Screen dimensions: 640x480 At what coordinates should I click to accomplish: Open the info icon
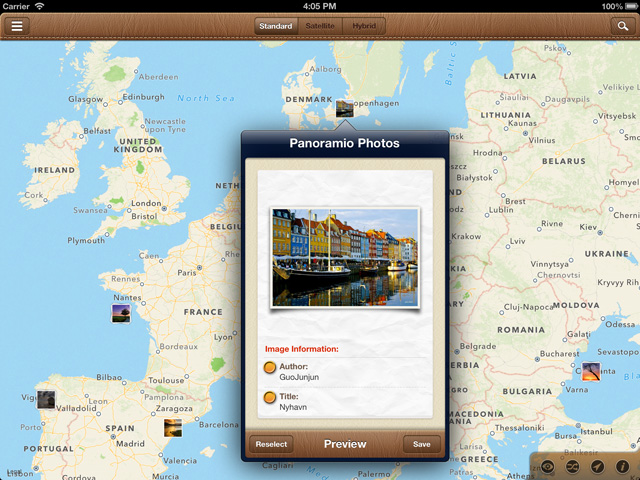pos(622,466)
